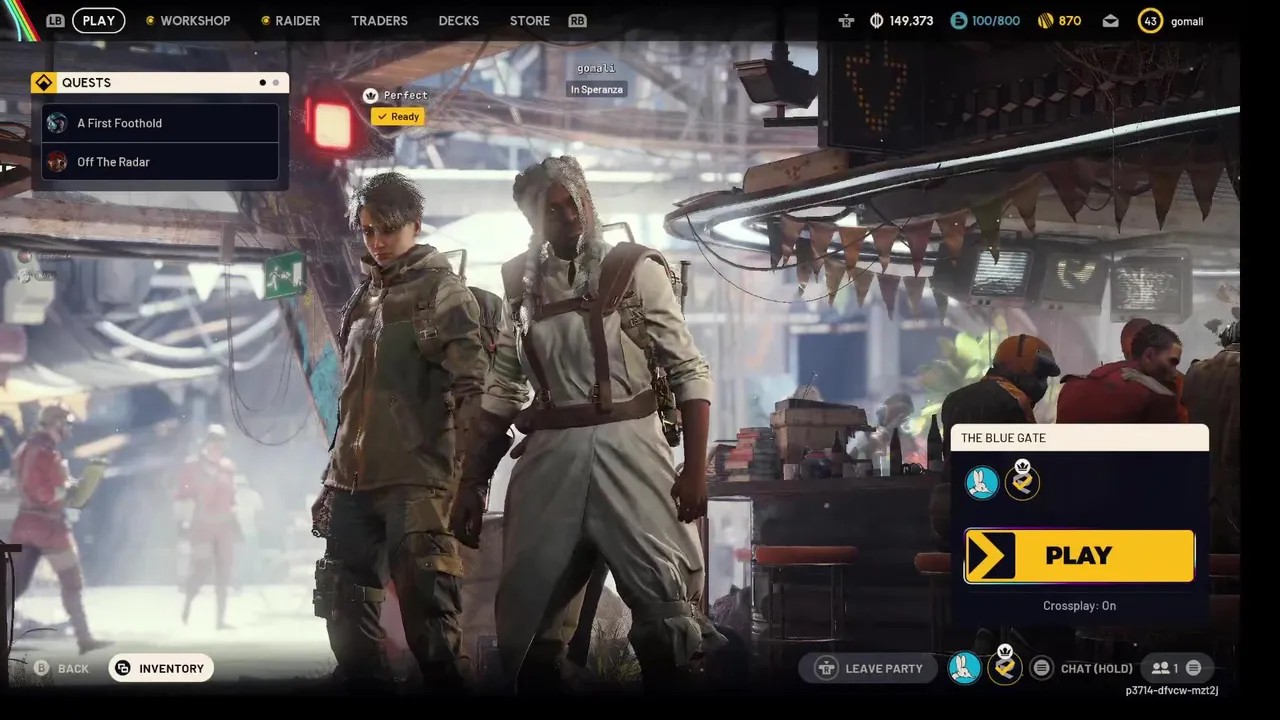1280x720 pixels.
Task: Open the mail inbox envelope icon
Action: point(1111,20)
